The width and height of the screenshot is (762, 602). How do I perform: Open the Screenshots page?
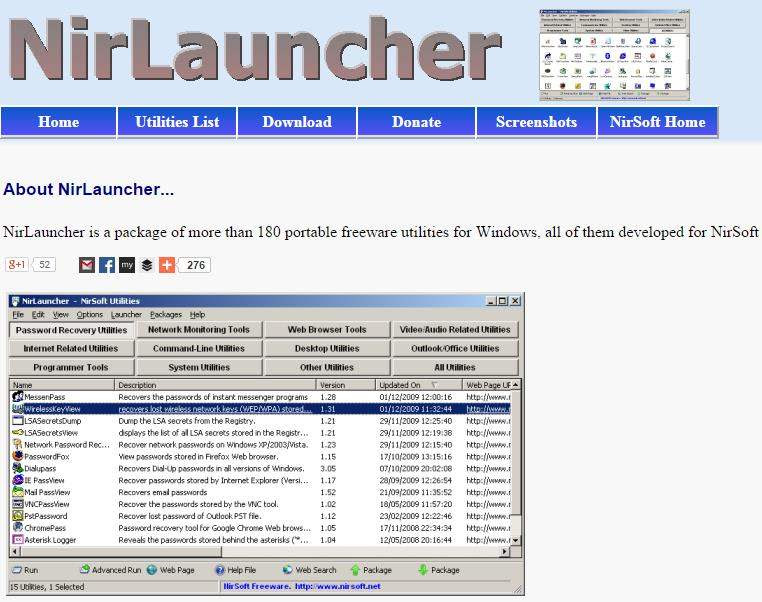coord(537,121)
